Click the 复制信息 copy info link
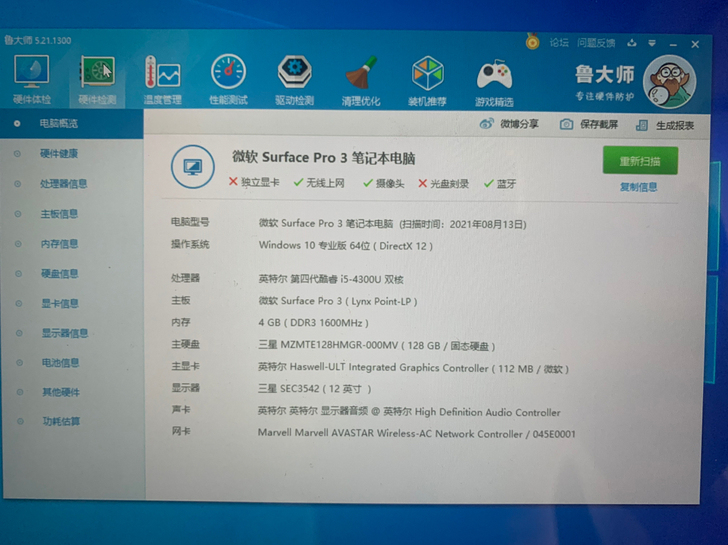 (x=638, y=187)
